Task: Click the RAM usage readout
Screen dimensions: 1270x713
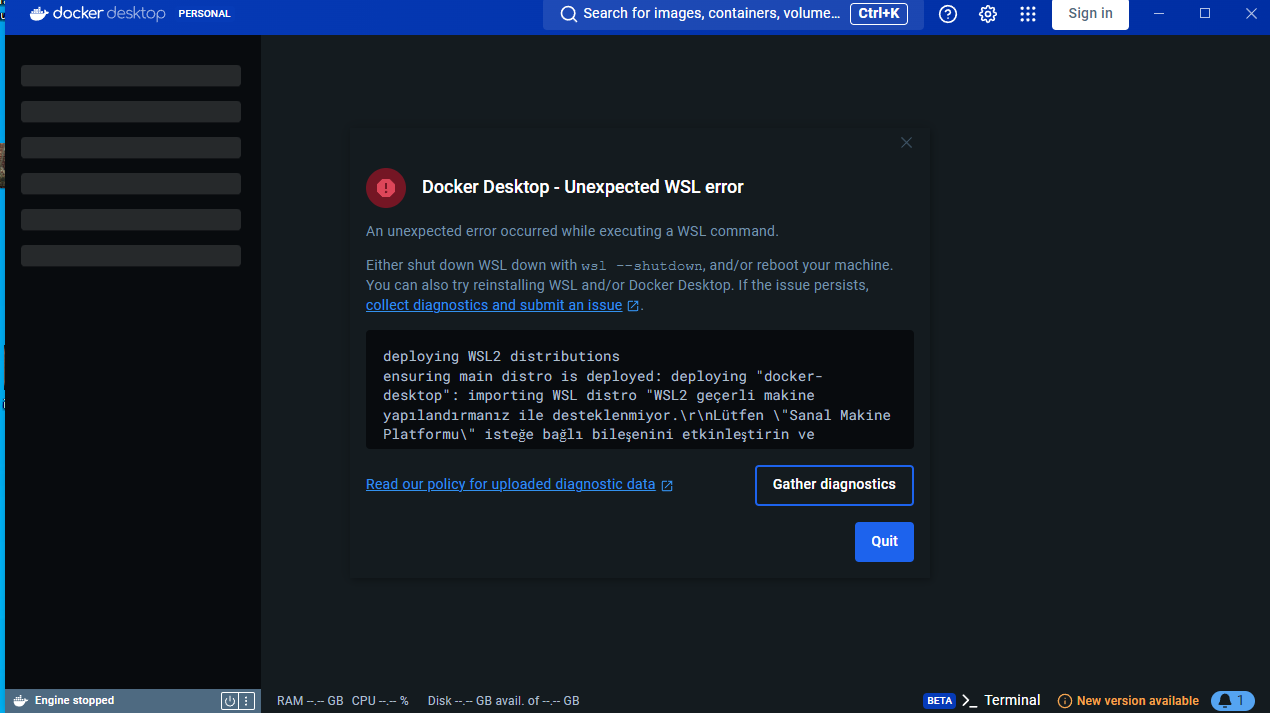Action: (x=310, y=701)
